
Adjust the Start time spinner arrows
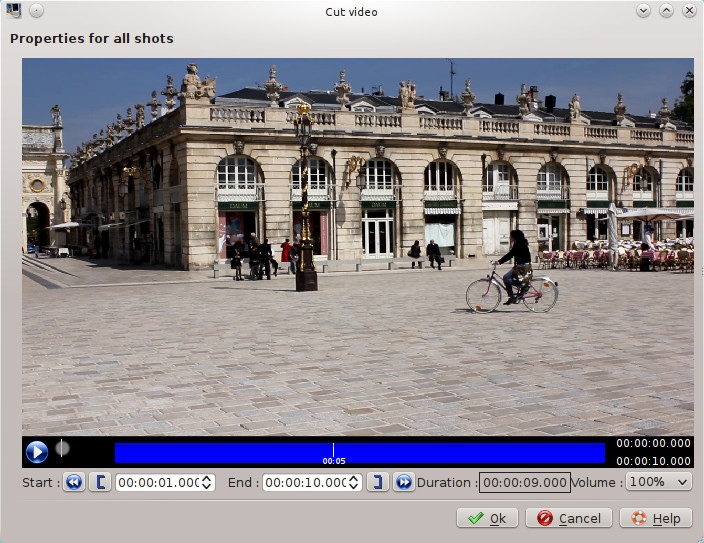click(207, 482)
